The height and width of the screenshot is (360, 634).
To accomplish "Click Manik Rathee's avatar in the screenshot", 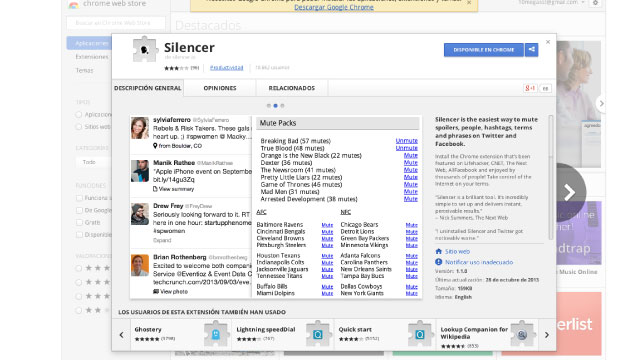I will pos(140,171).
